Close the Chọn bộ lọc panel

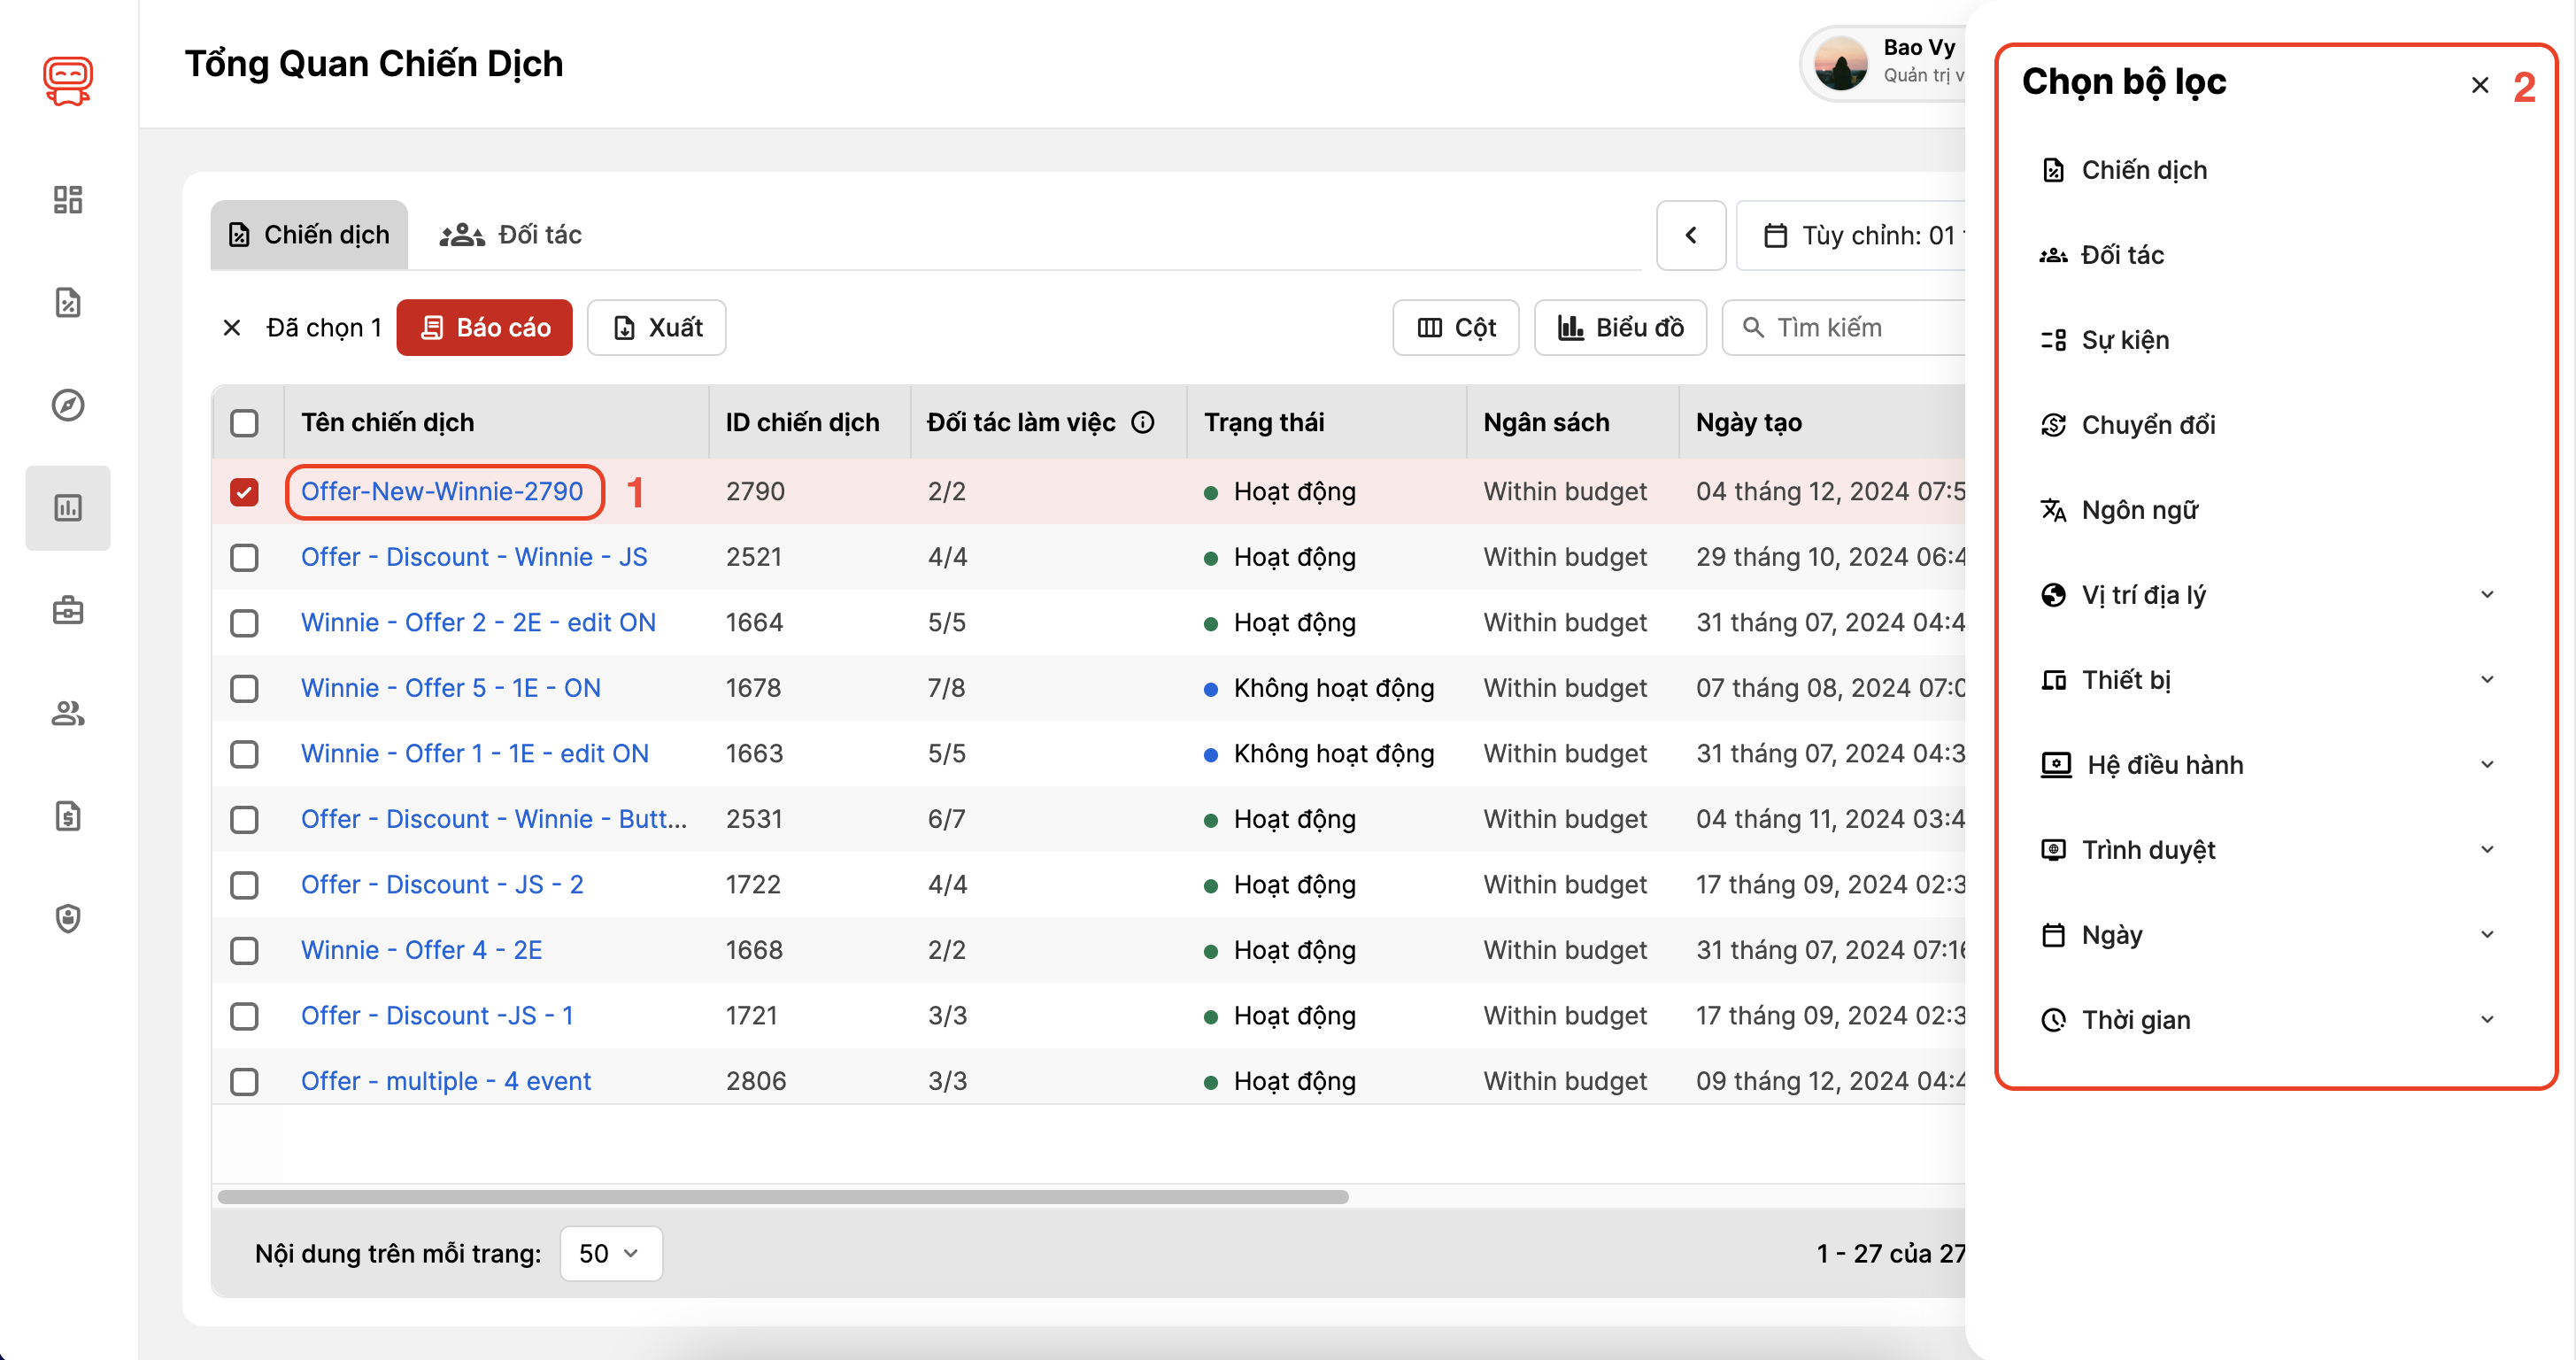coord(2480,85)
